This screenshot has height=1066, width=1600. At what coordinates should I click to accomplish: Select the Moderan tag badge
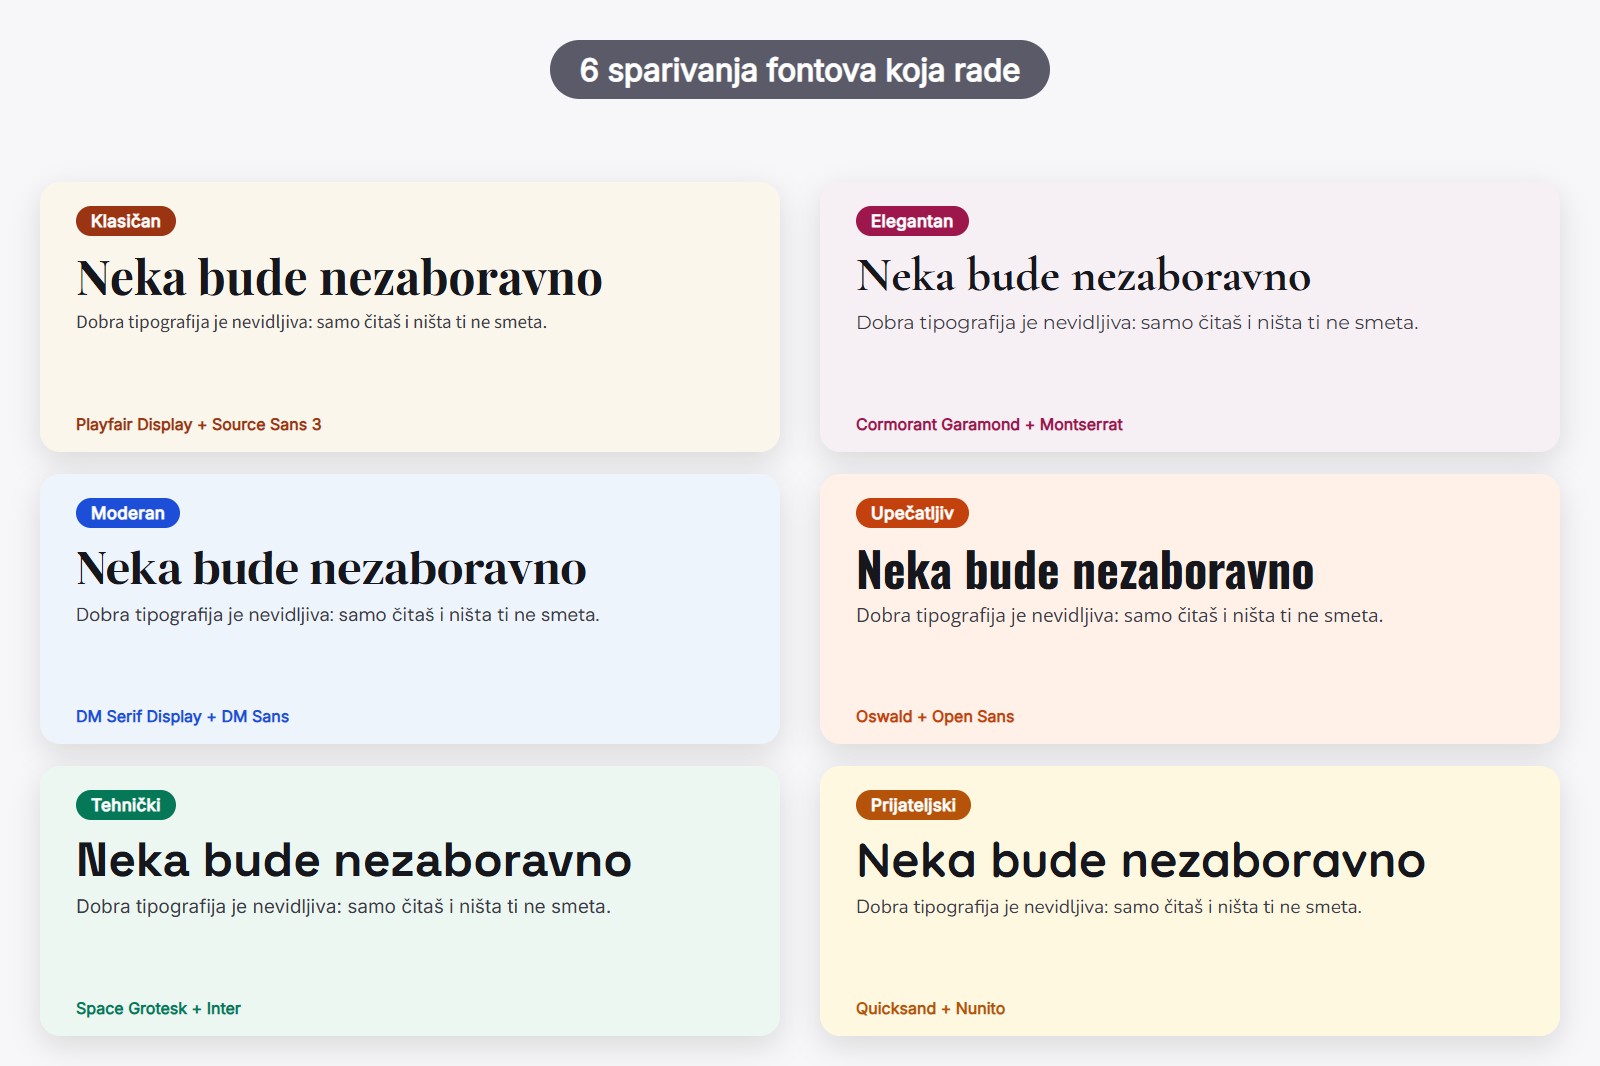pos(128,513)
